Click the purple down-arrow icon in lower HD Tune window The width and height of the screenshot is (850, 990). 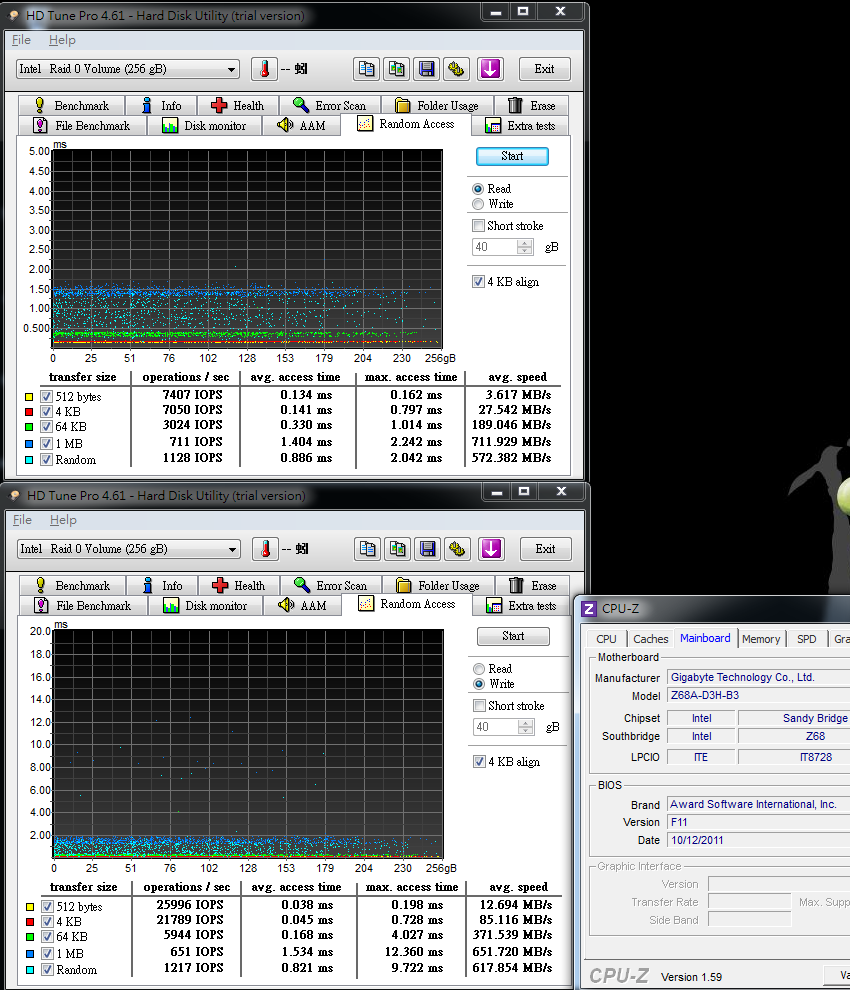[x=491, y=549]
